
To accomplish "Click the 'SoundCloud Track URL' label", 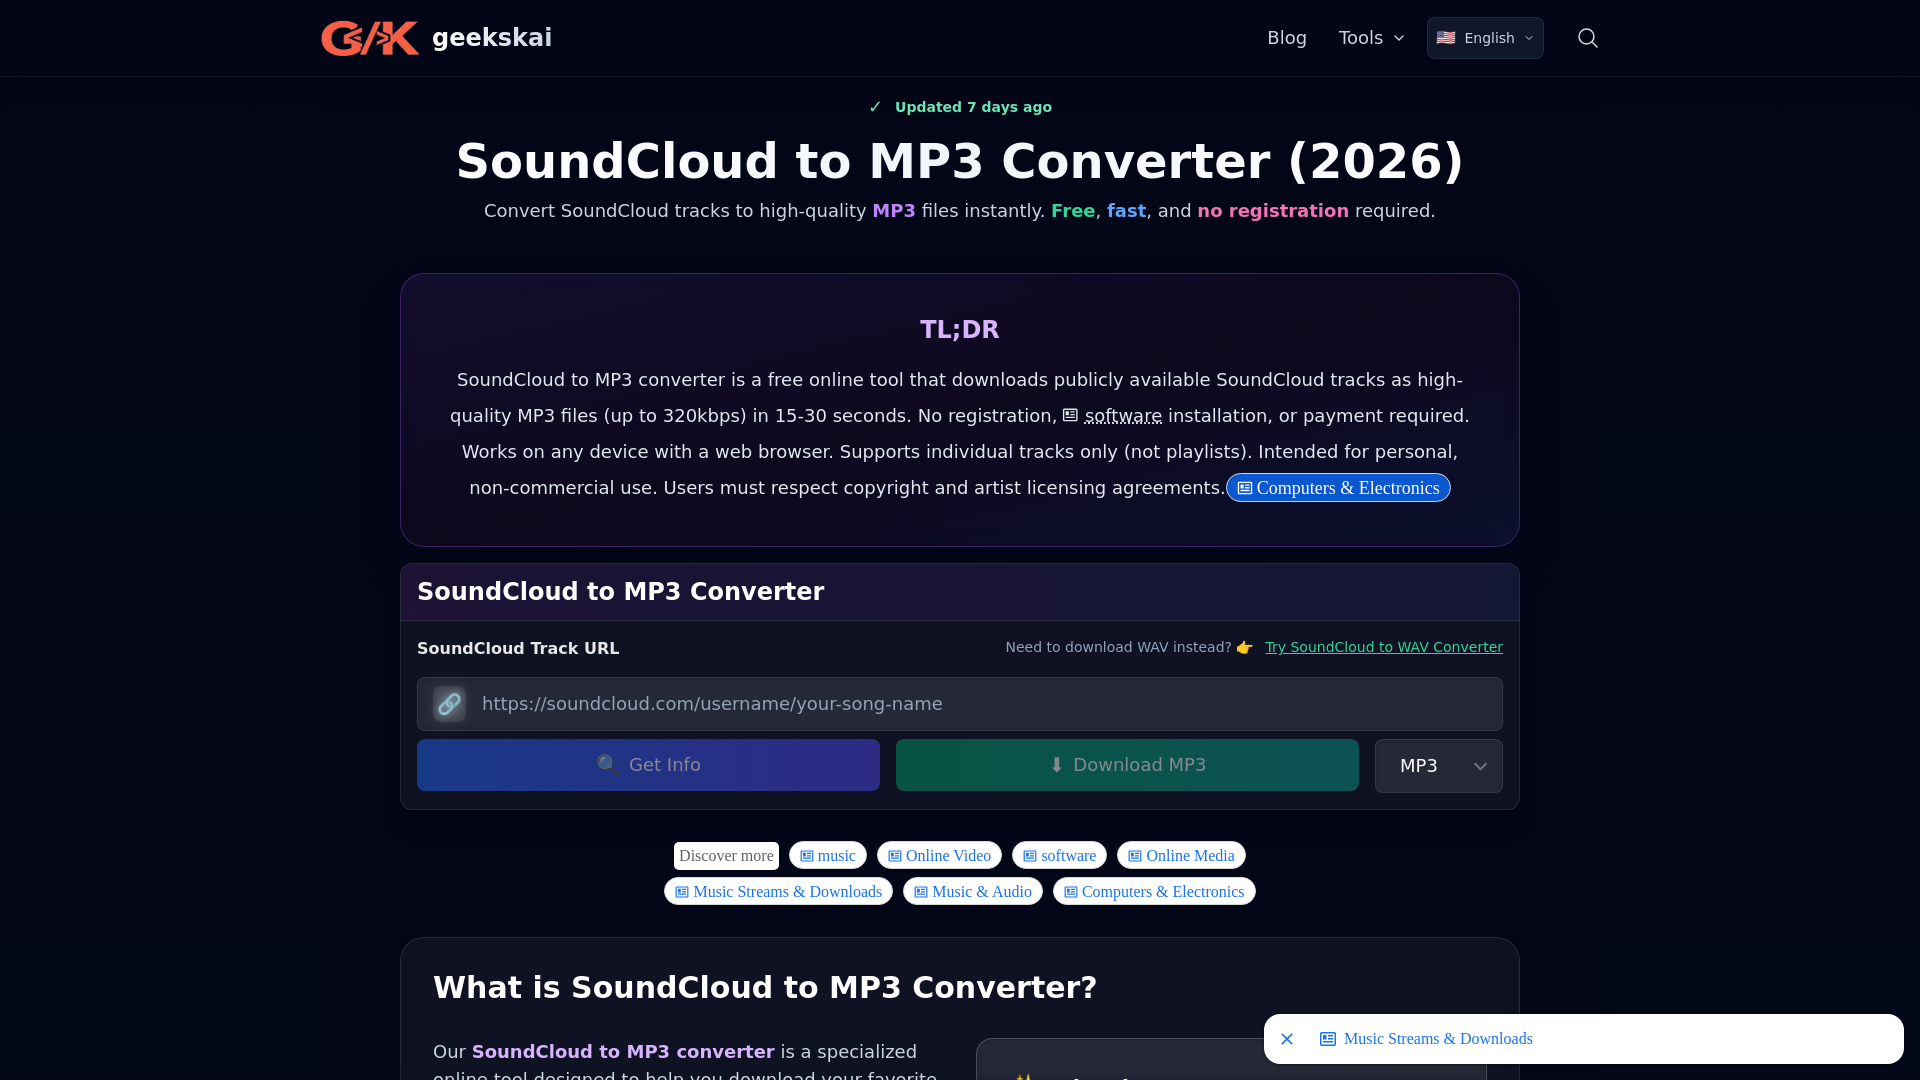I will (x=518, y=648).
